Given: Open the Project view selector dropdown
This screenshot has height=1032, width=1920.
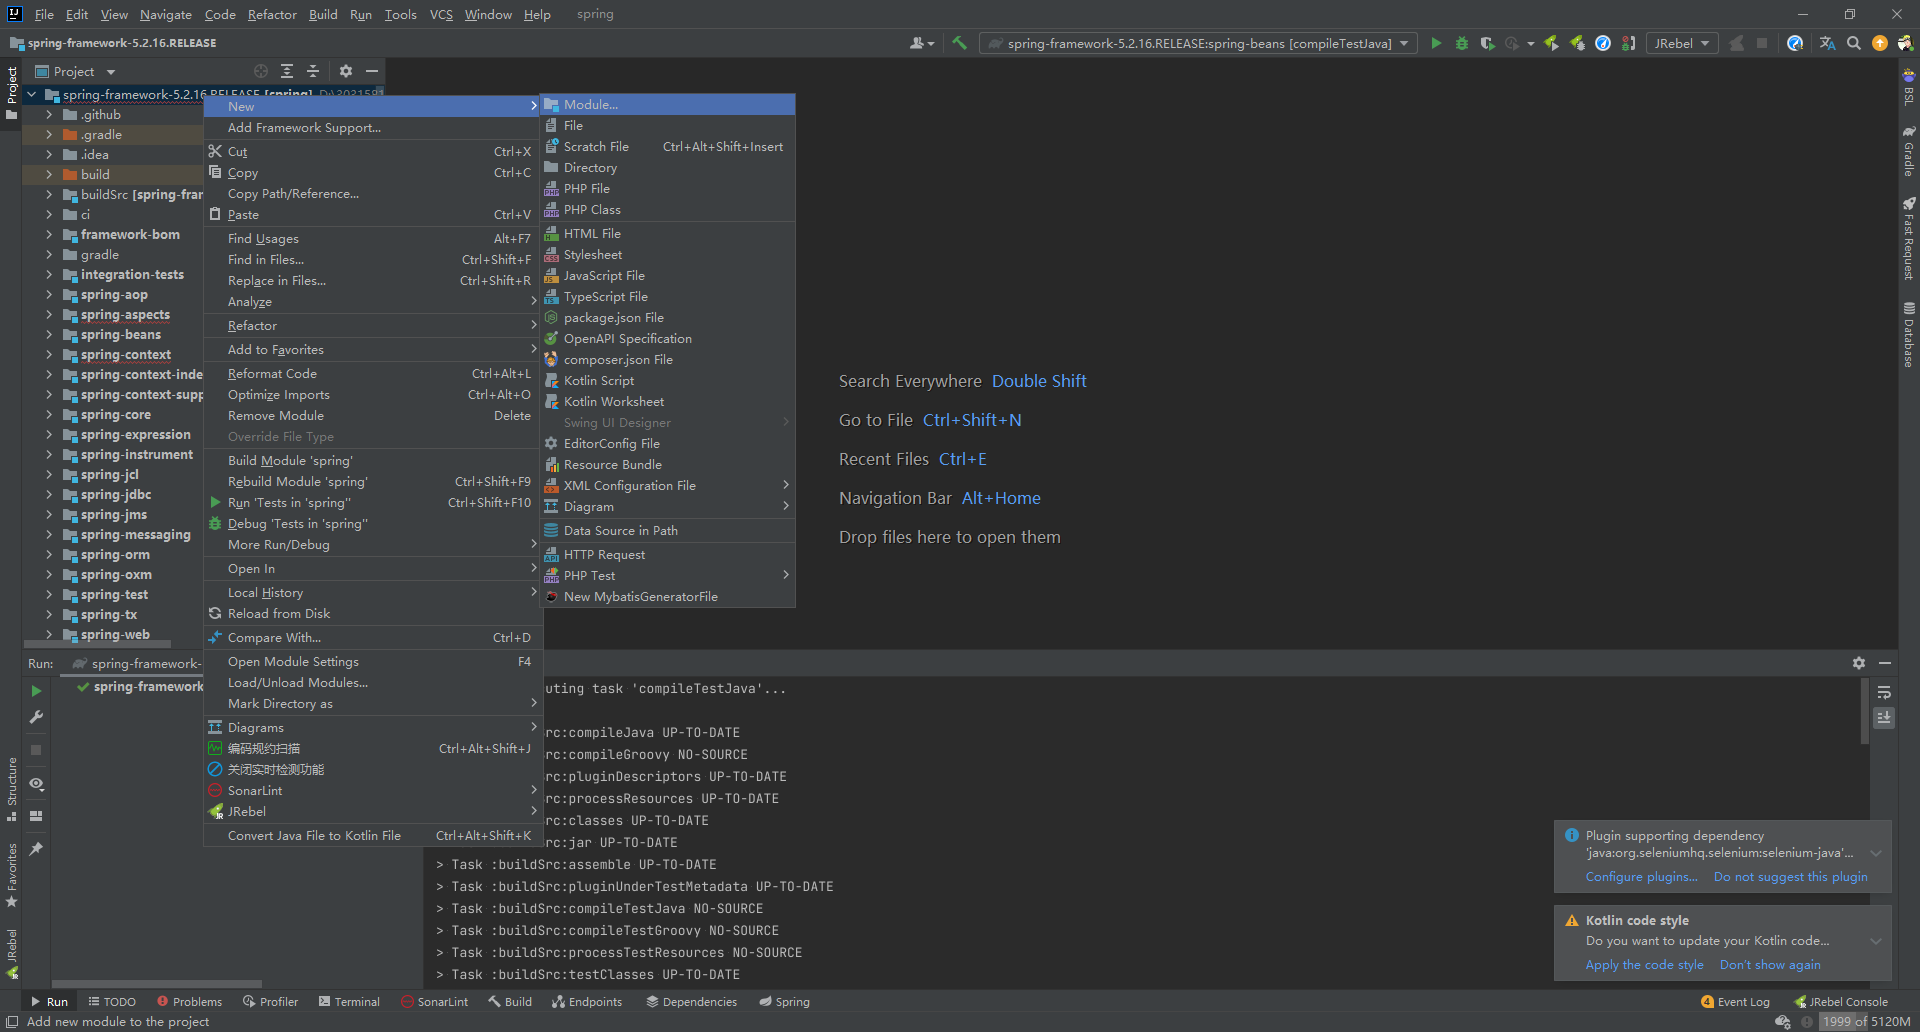Looking at the screenshot, I should 76,71.
